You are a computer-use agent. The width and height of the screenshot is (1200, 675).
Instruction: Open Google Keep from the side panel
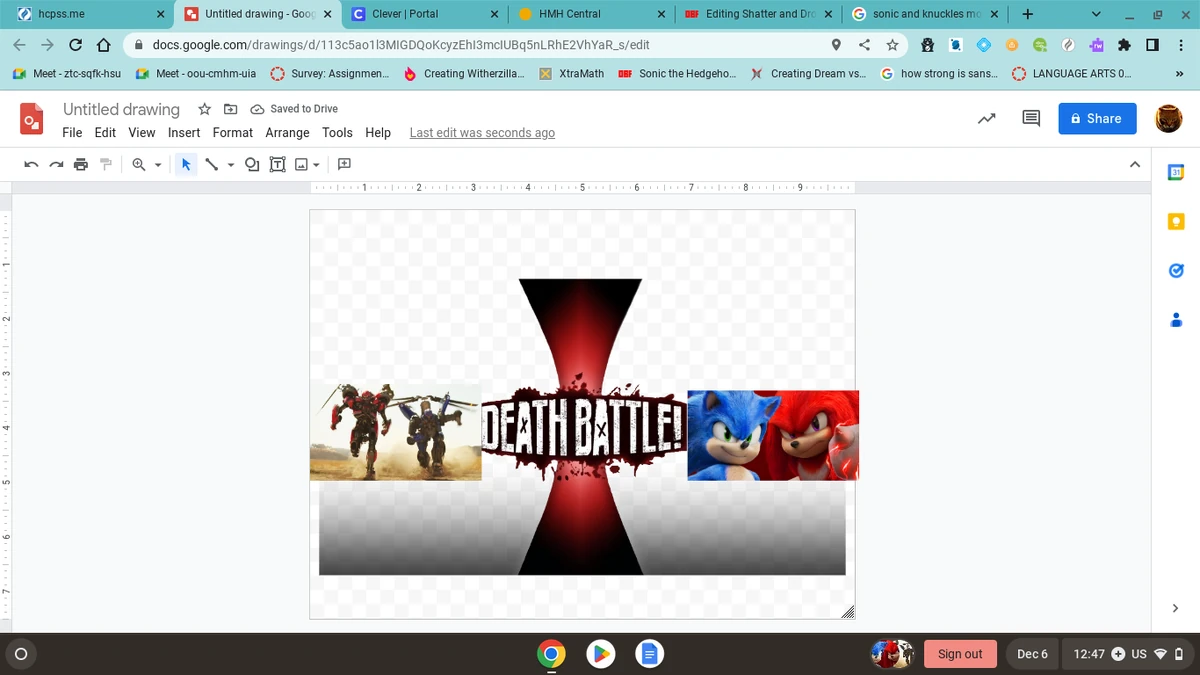(x=1176, y=221)
